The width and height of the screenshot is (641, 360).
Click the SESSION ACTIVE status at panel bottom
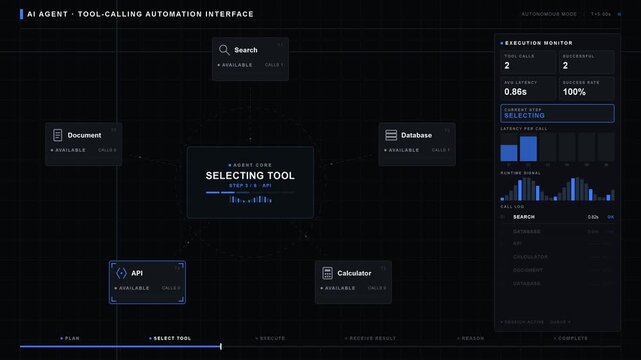pos(522,322)
